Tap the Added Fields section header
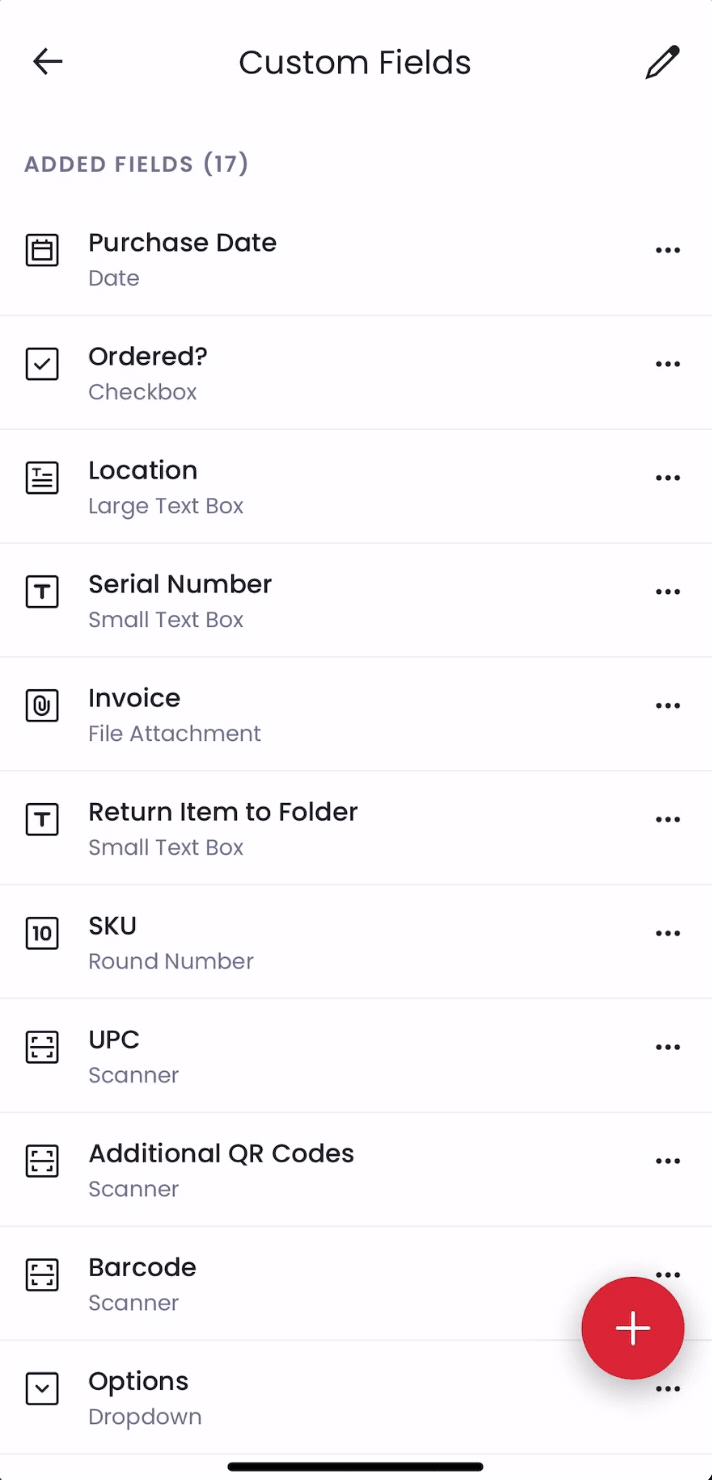 137,164
